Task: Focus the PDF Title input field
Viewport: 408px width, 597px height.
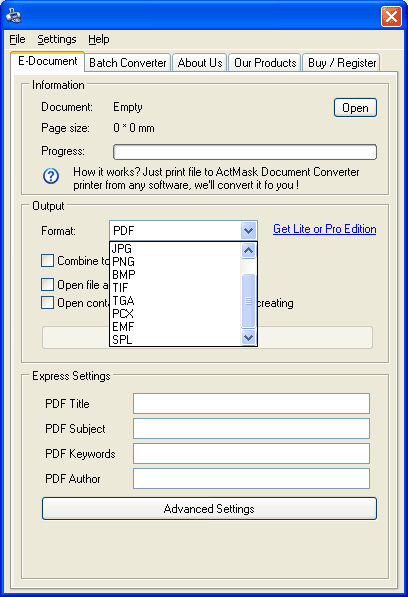Action: [251, 404]
